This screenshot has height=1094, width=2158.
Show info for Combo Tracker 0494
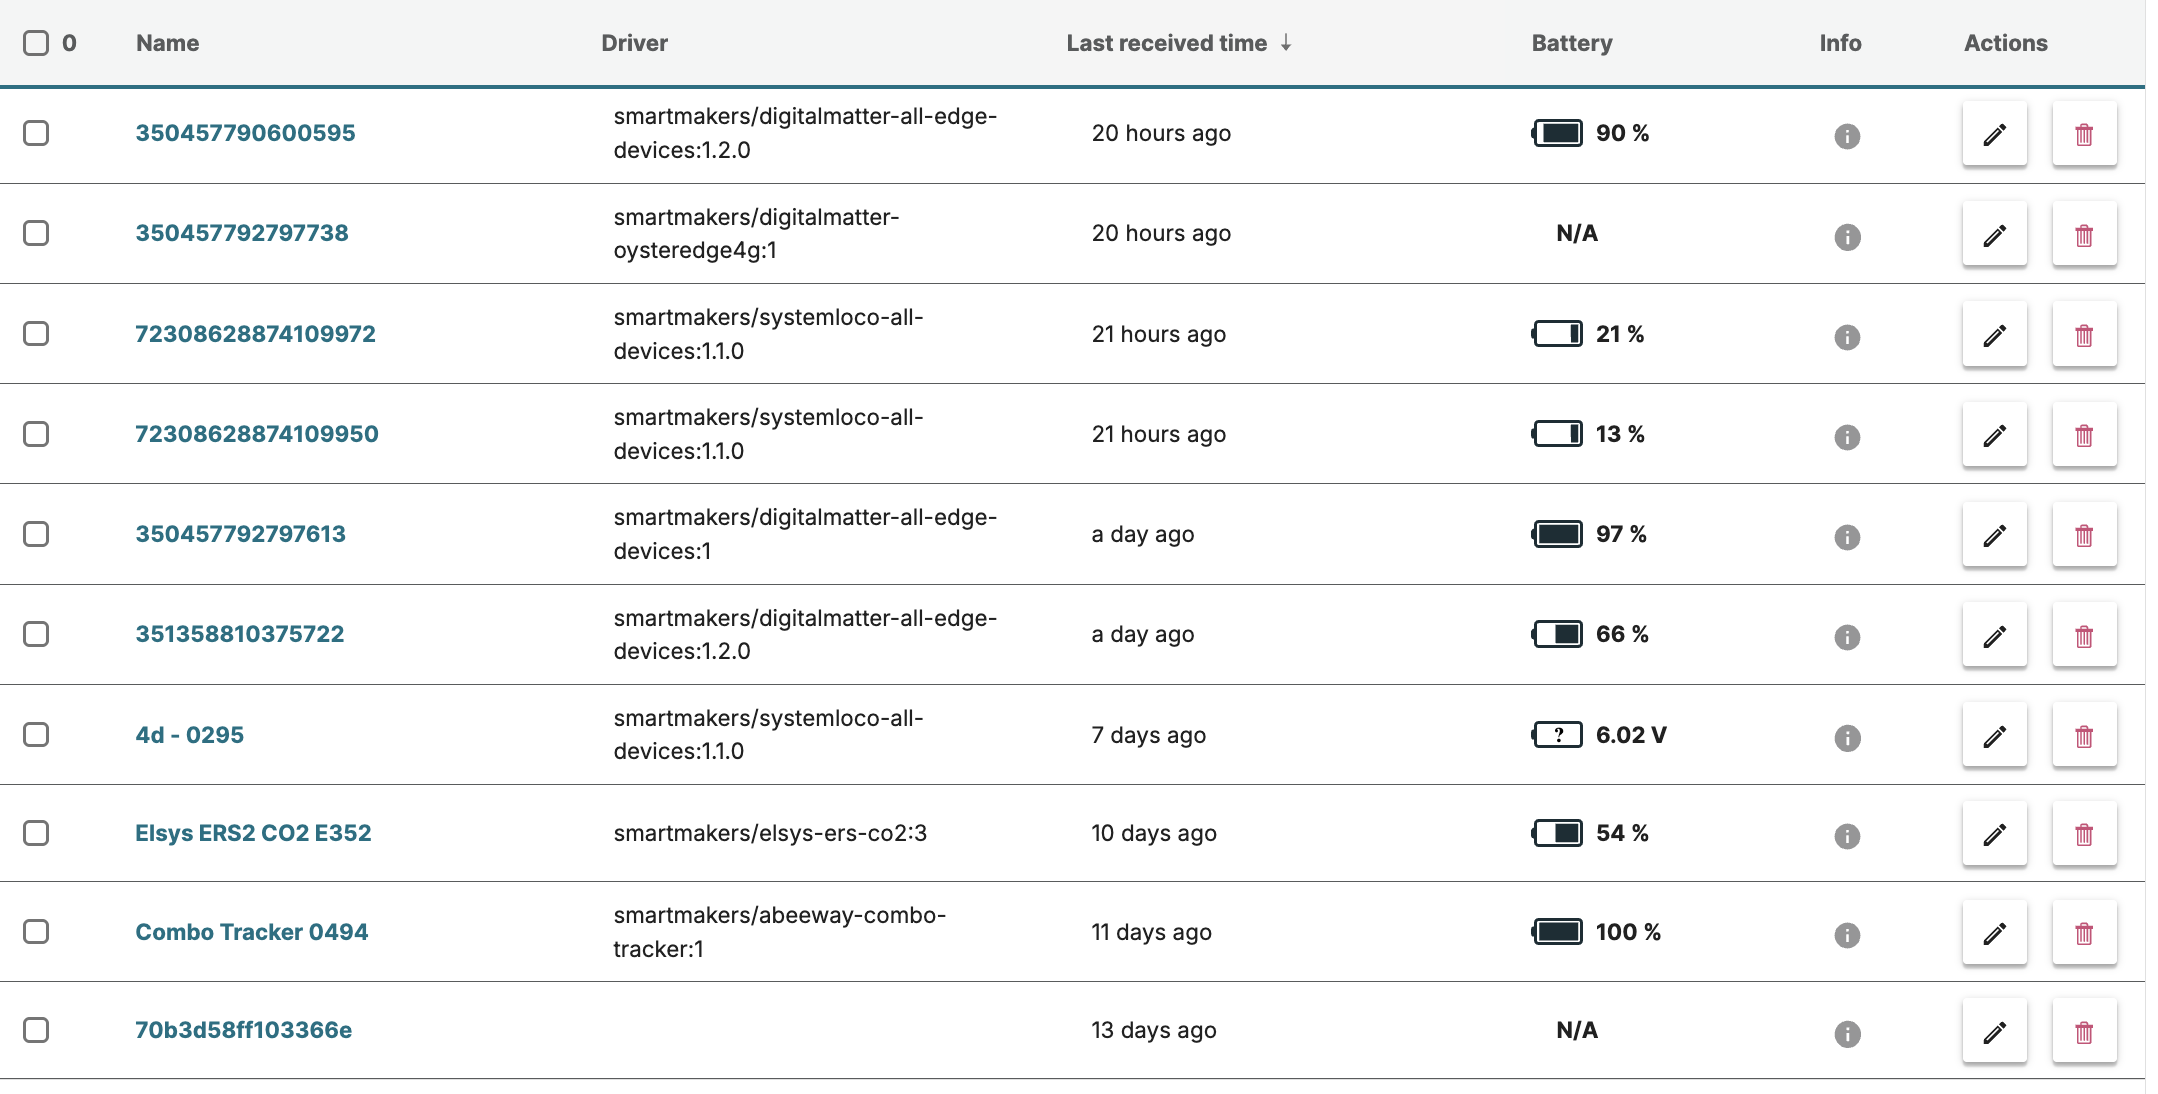[x=1847, y=935]
